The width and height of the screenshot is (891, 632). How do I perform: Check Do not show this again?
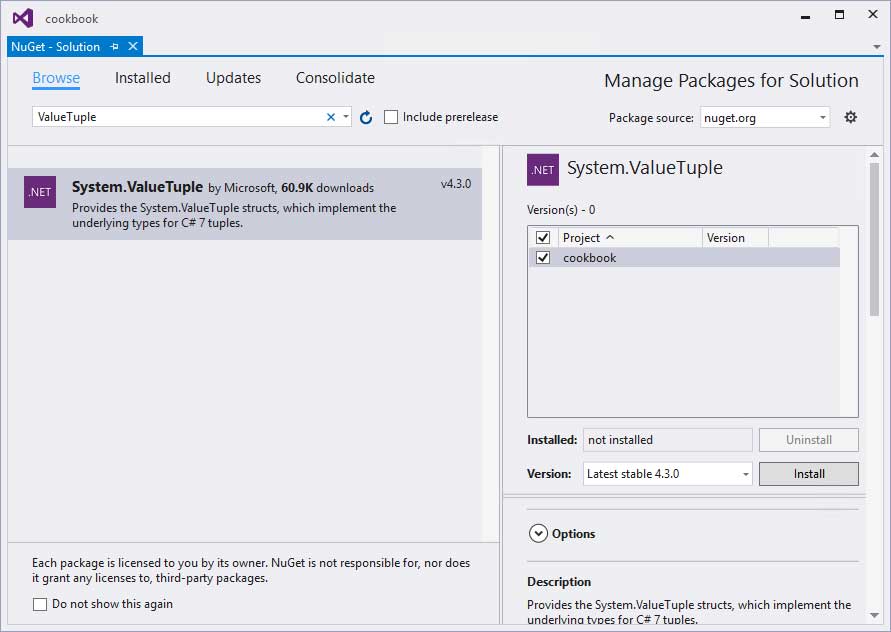40,604
